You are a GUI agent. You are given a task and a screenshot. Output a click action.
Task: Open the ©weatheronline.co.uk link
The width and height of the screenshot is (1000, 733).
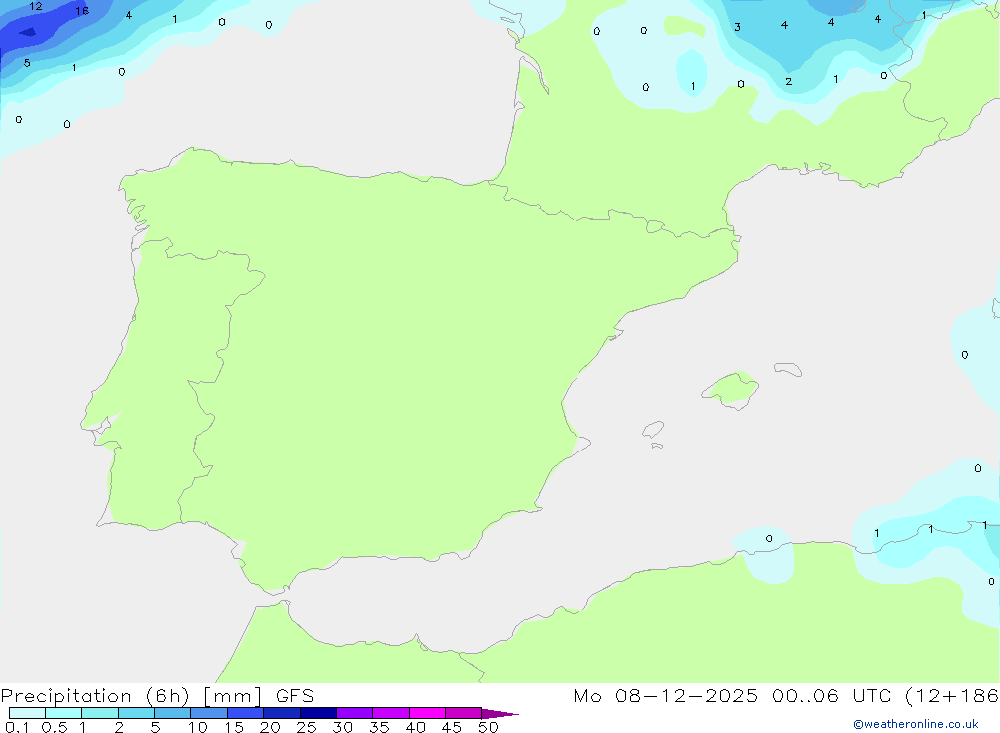916,724
